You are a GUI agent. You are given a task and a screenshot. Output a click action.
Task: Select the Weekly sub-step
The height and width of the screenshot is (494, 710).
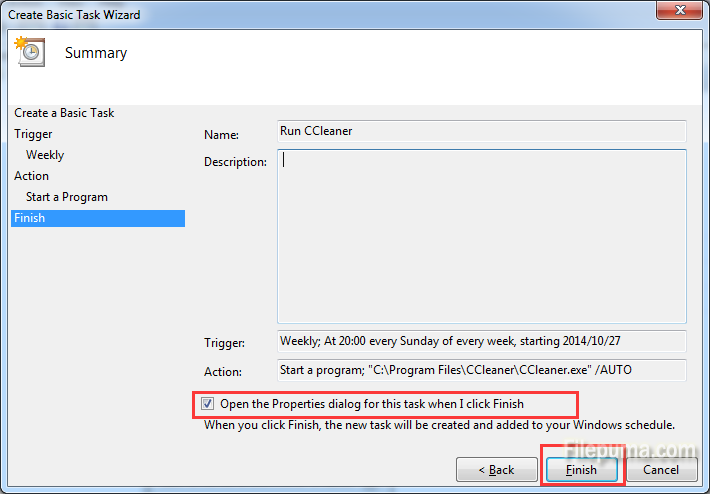pos(45,155)
